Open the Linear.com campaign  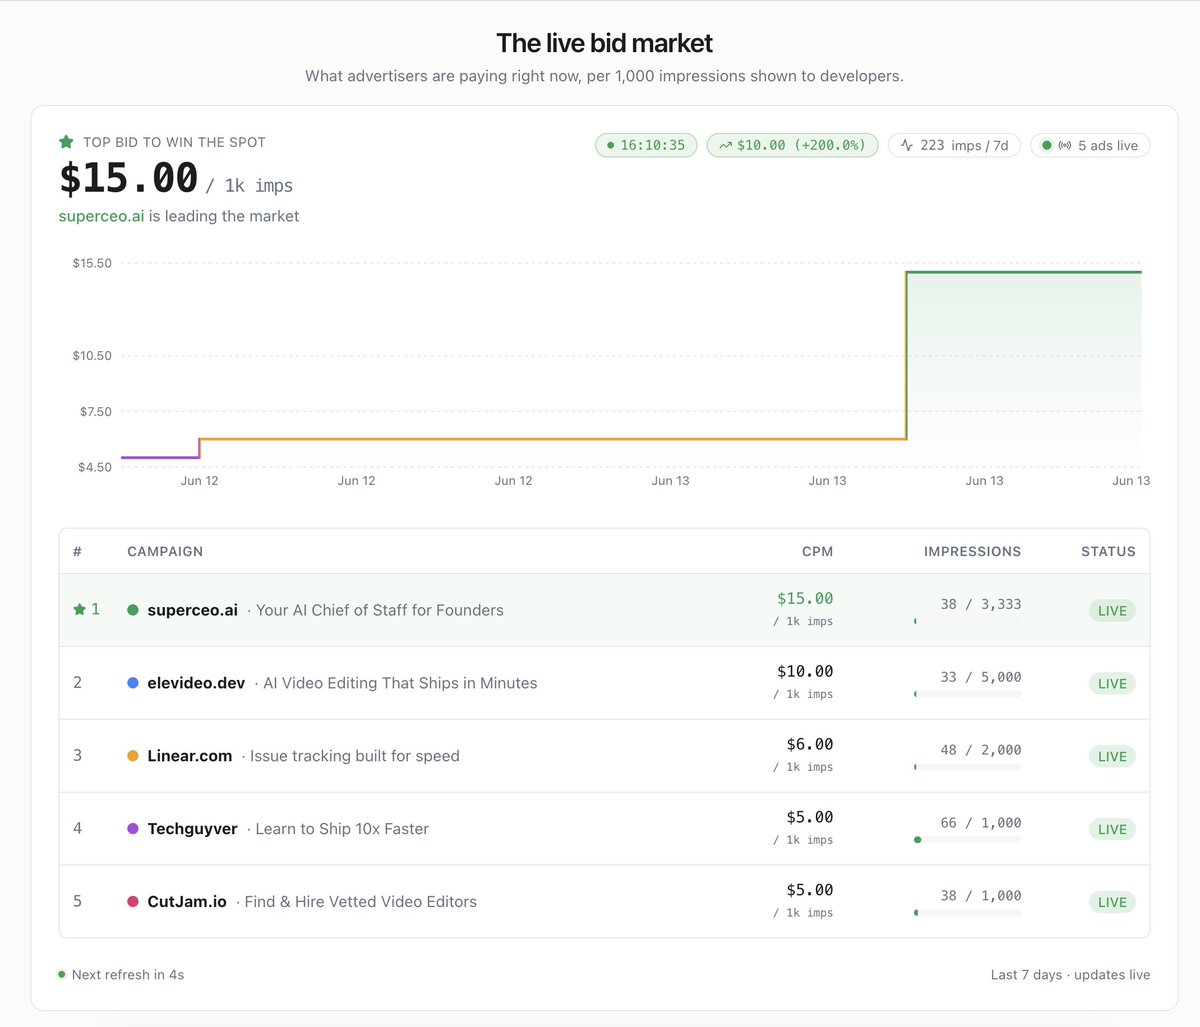tap(190, 756)
